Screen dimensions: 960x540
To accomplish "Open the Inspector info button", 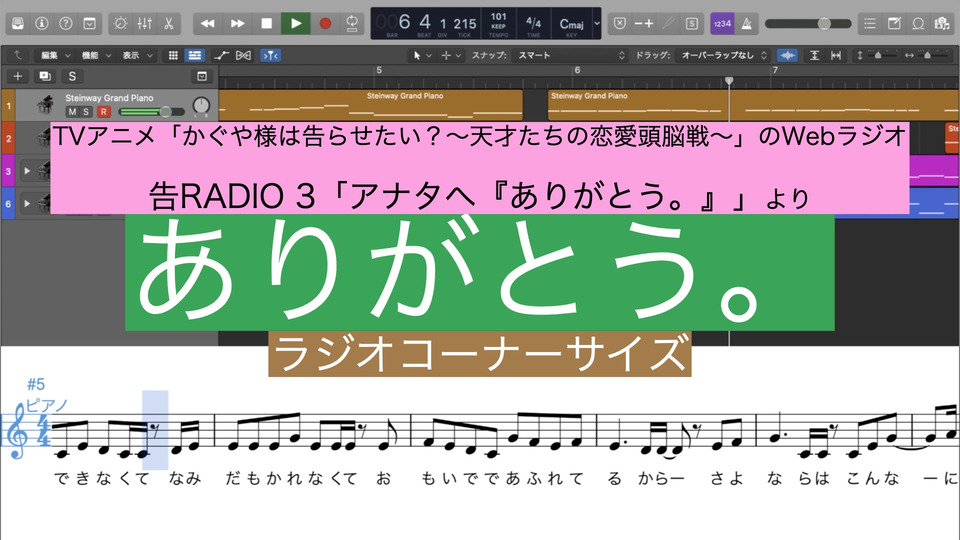I will [42, 23].
